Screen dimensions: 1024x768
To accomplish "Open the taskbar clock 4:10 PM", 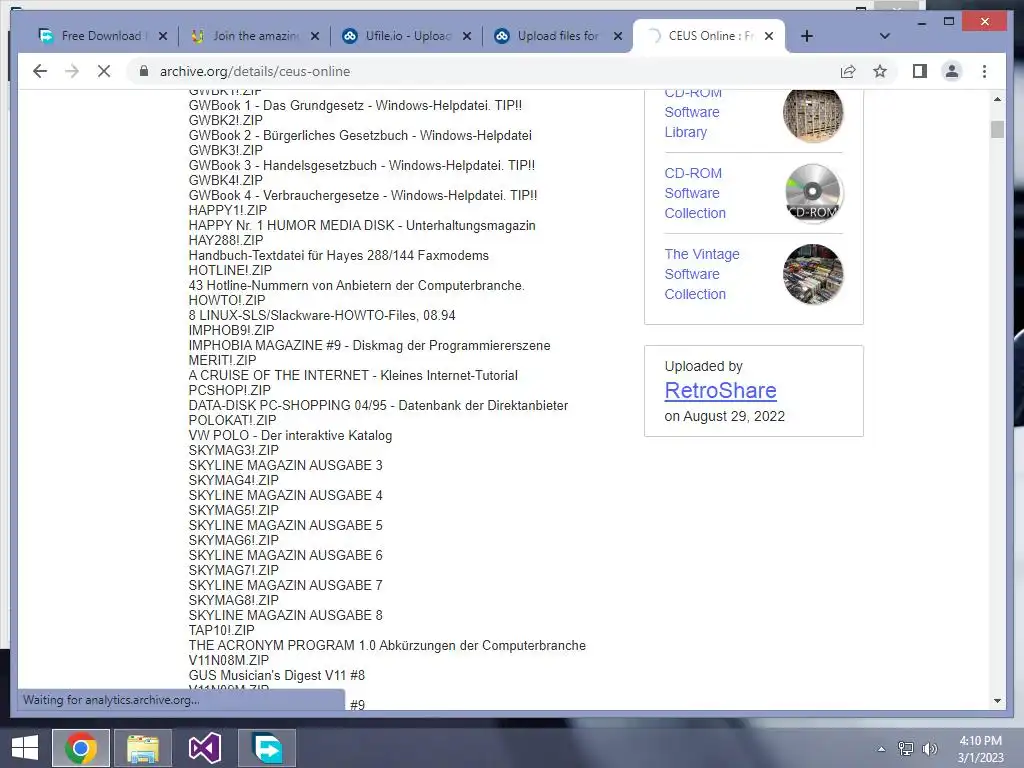I will tap(980, 749).
